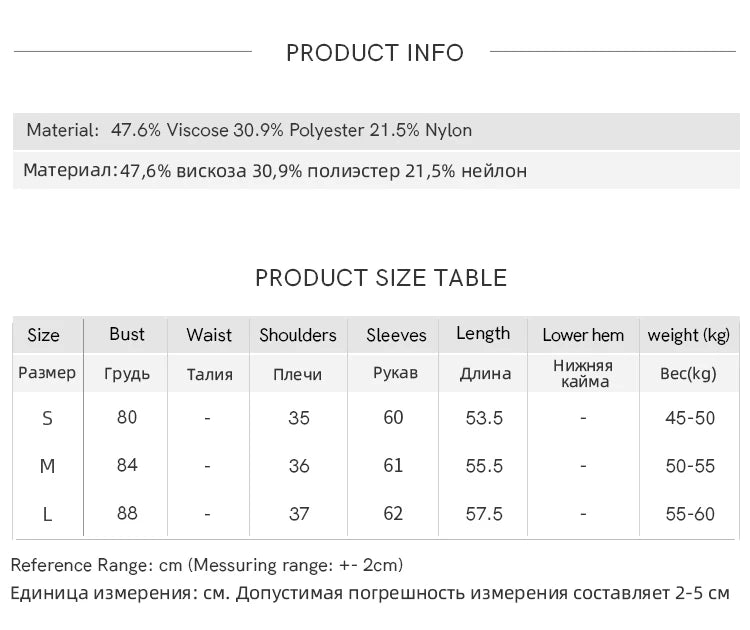Click the Sleeves column header

tap(396, 335)
